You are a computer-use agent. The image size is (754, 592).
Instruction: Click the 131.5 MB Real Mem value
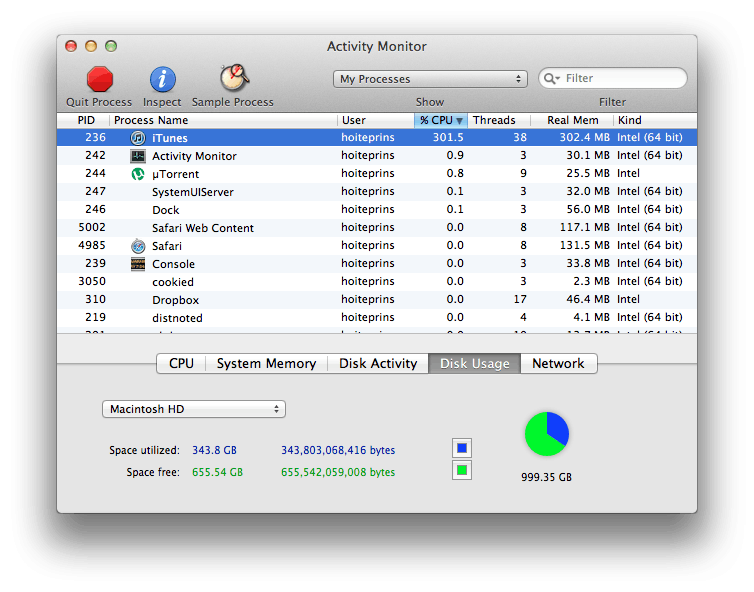click(x=585, y=245)
